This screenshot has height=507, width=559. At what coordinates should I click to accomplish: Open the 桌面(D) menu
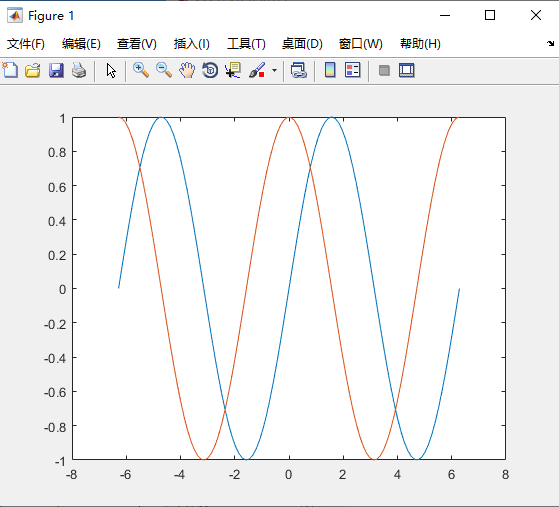pos(302,44)
